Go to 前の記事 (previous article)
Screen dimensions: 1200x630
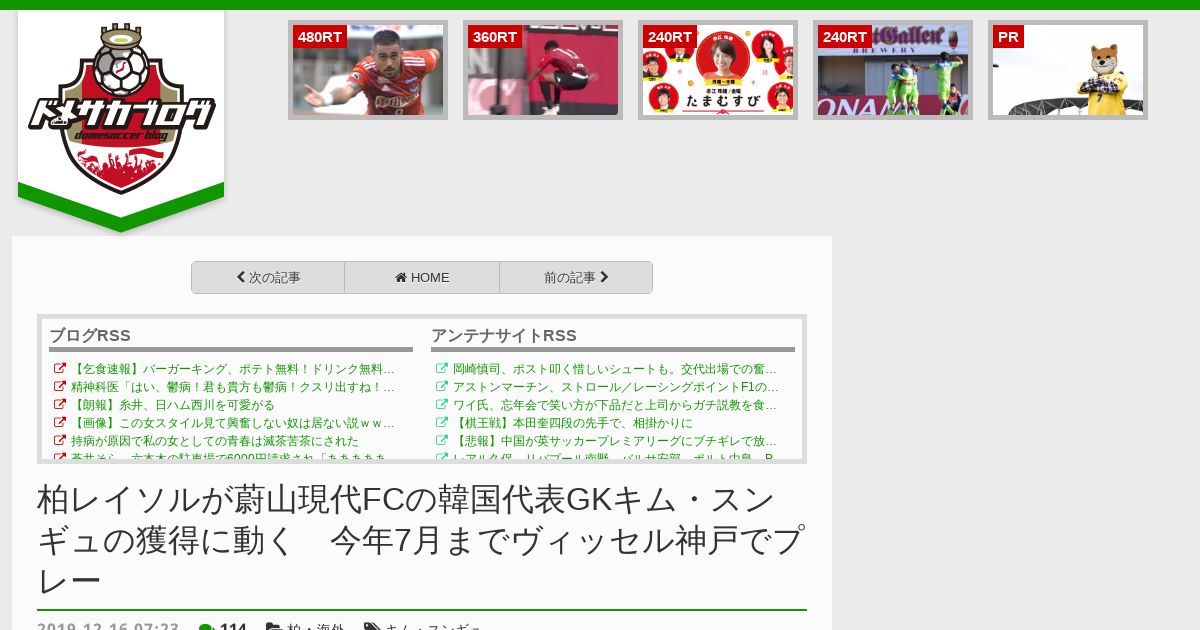[576, 278]
